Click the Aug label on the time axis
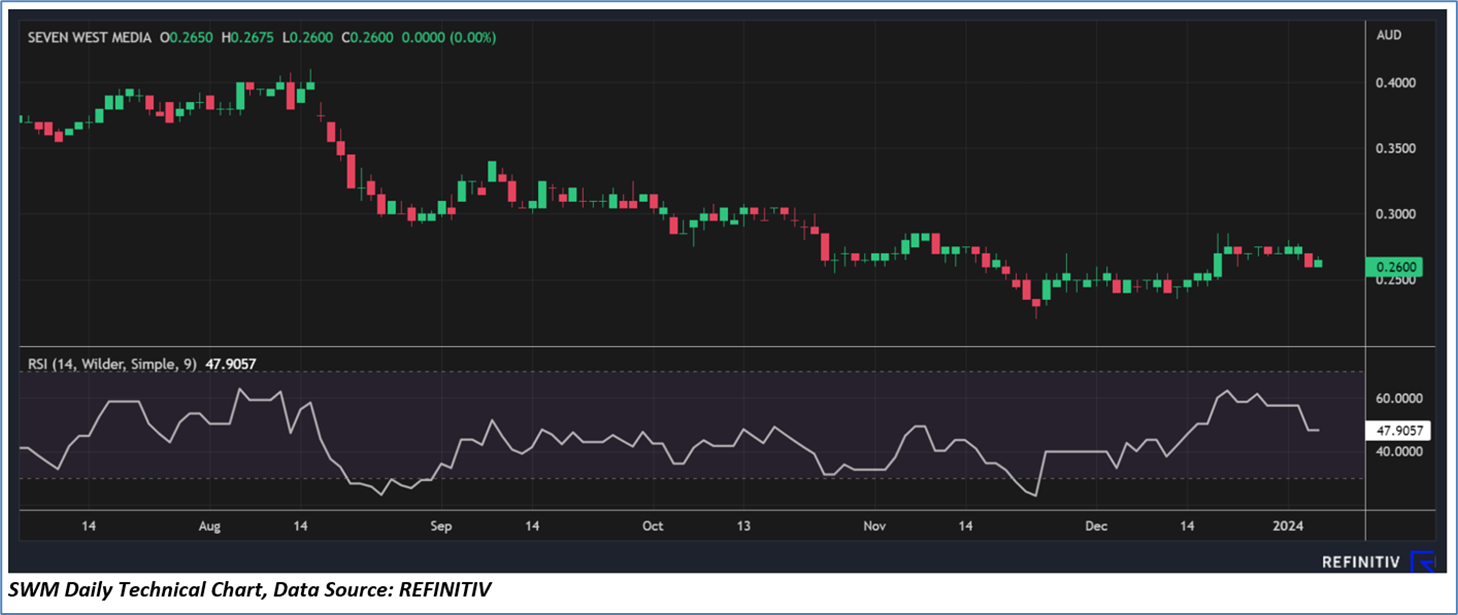Image resolution: width=1458 pixels, height=615 pixels. [210, 526]
